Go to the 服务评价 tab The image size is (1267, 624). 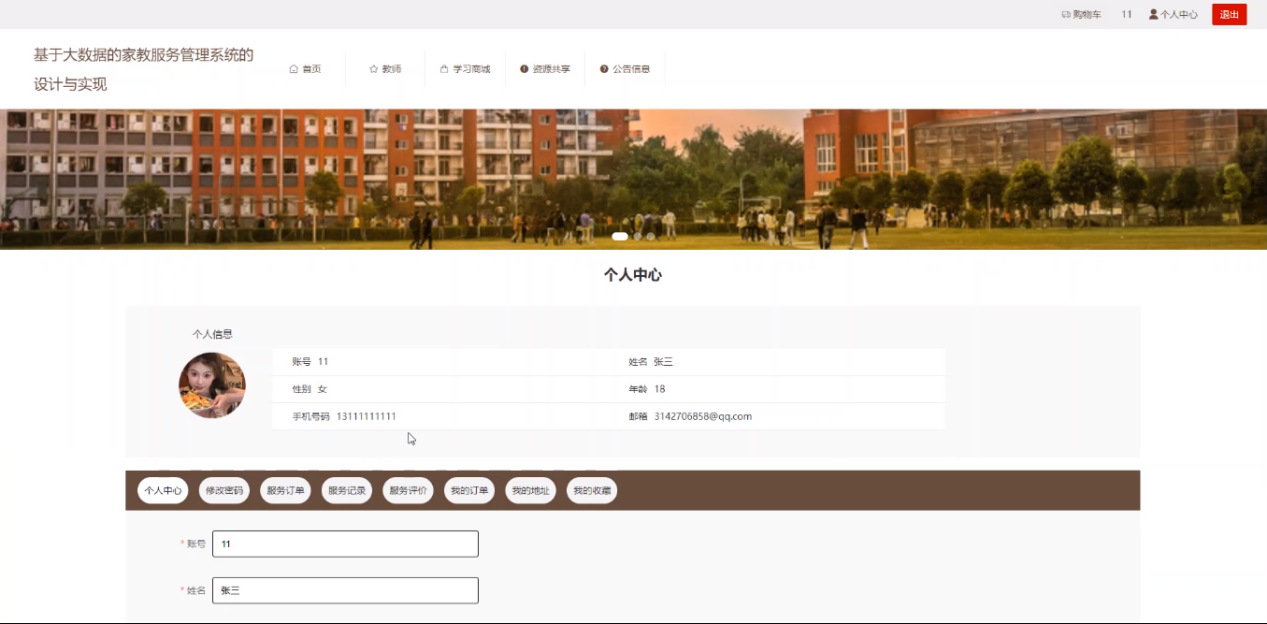point(408,491)
